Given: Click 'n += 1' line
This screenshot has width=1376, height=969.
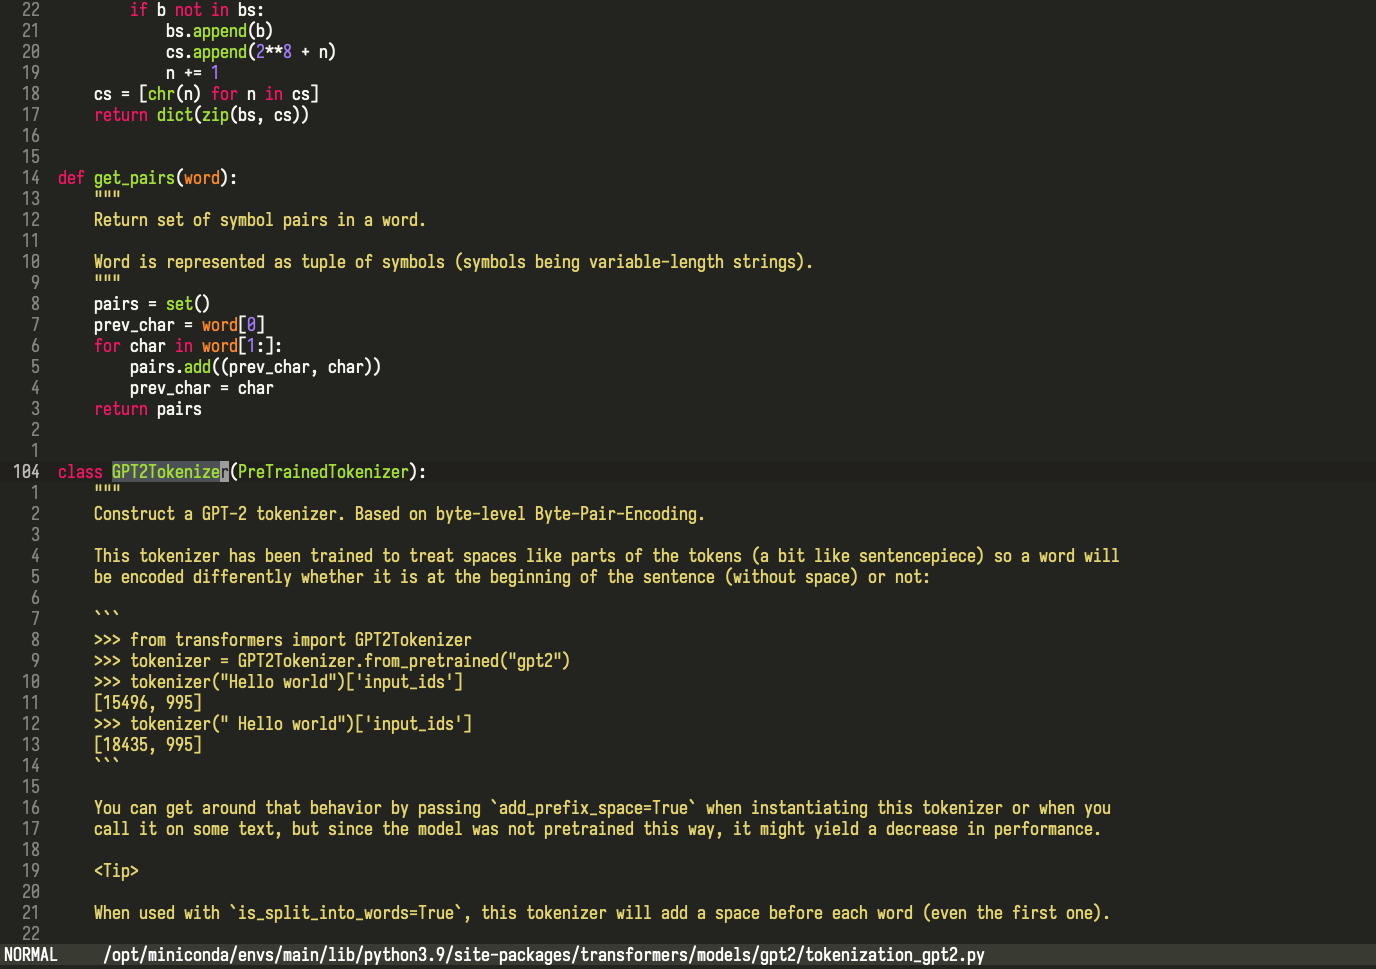Looking at the screenshot, I should pos(192,73).
